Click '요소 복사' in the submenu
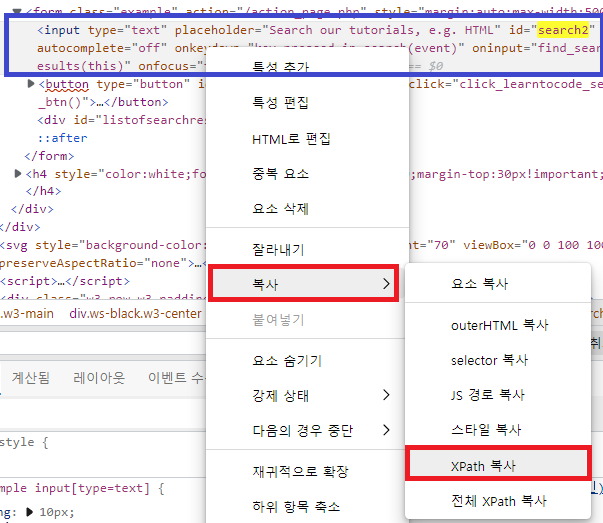This screenshot has height=523, width=603. [498, 283]
